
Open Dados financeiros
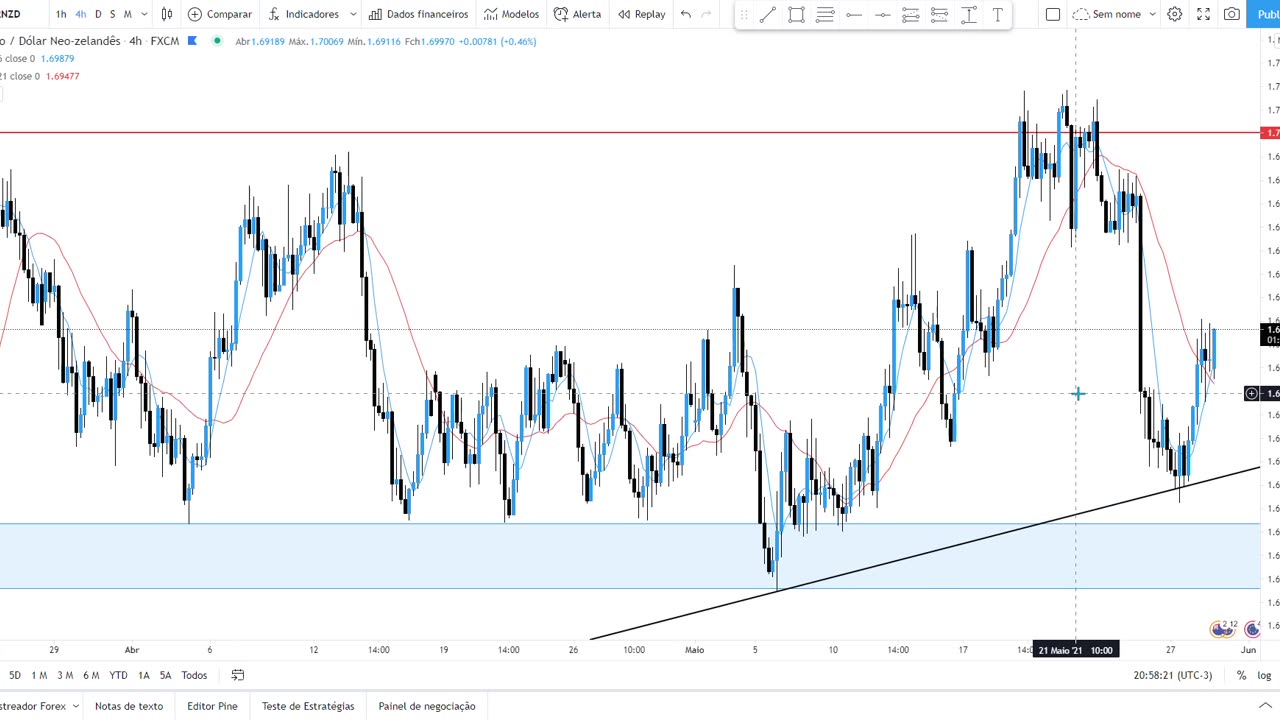pyautogui.click(x=418, y=14)
